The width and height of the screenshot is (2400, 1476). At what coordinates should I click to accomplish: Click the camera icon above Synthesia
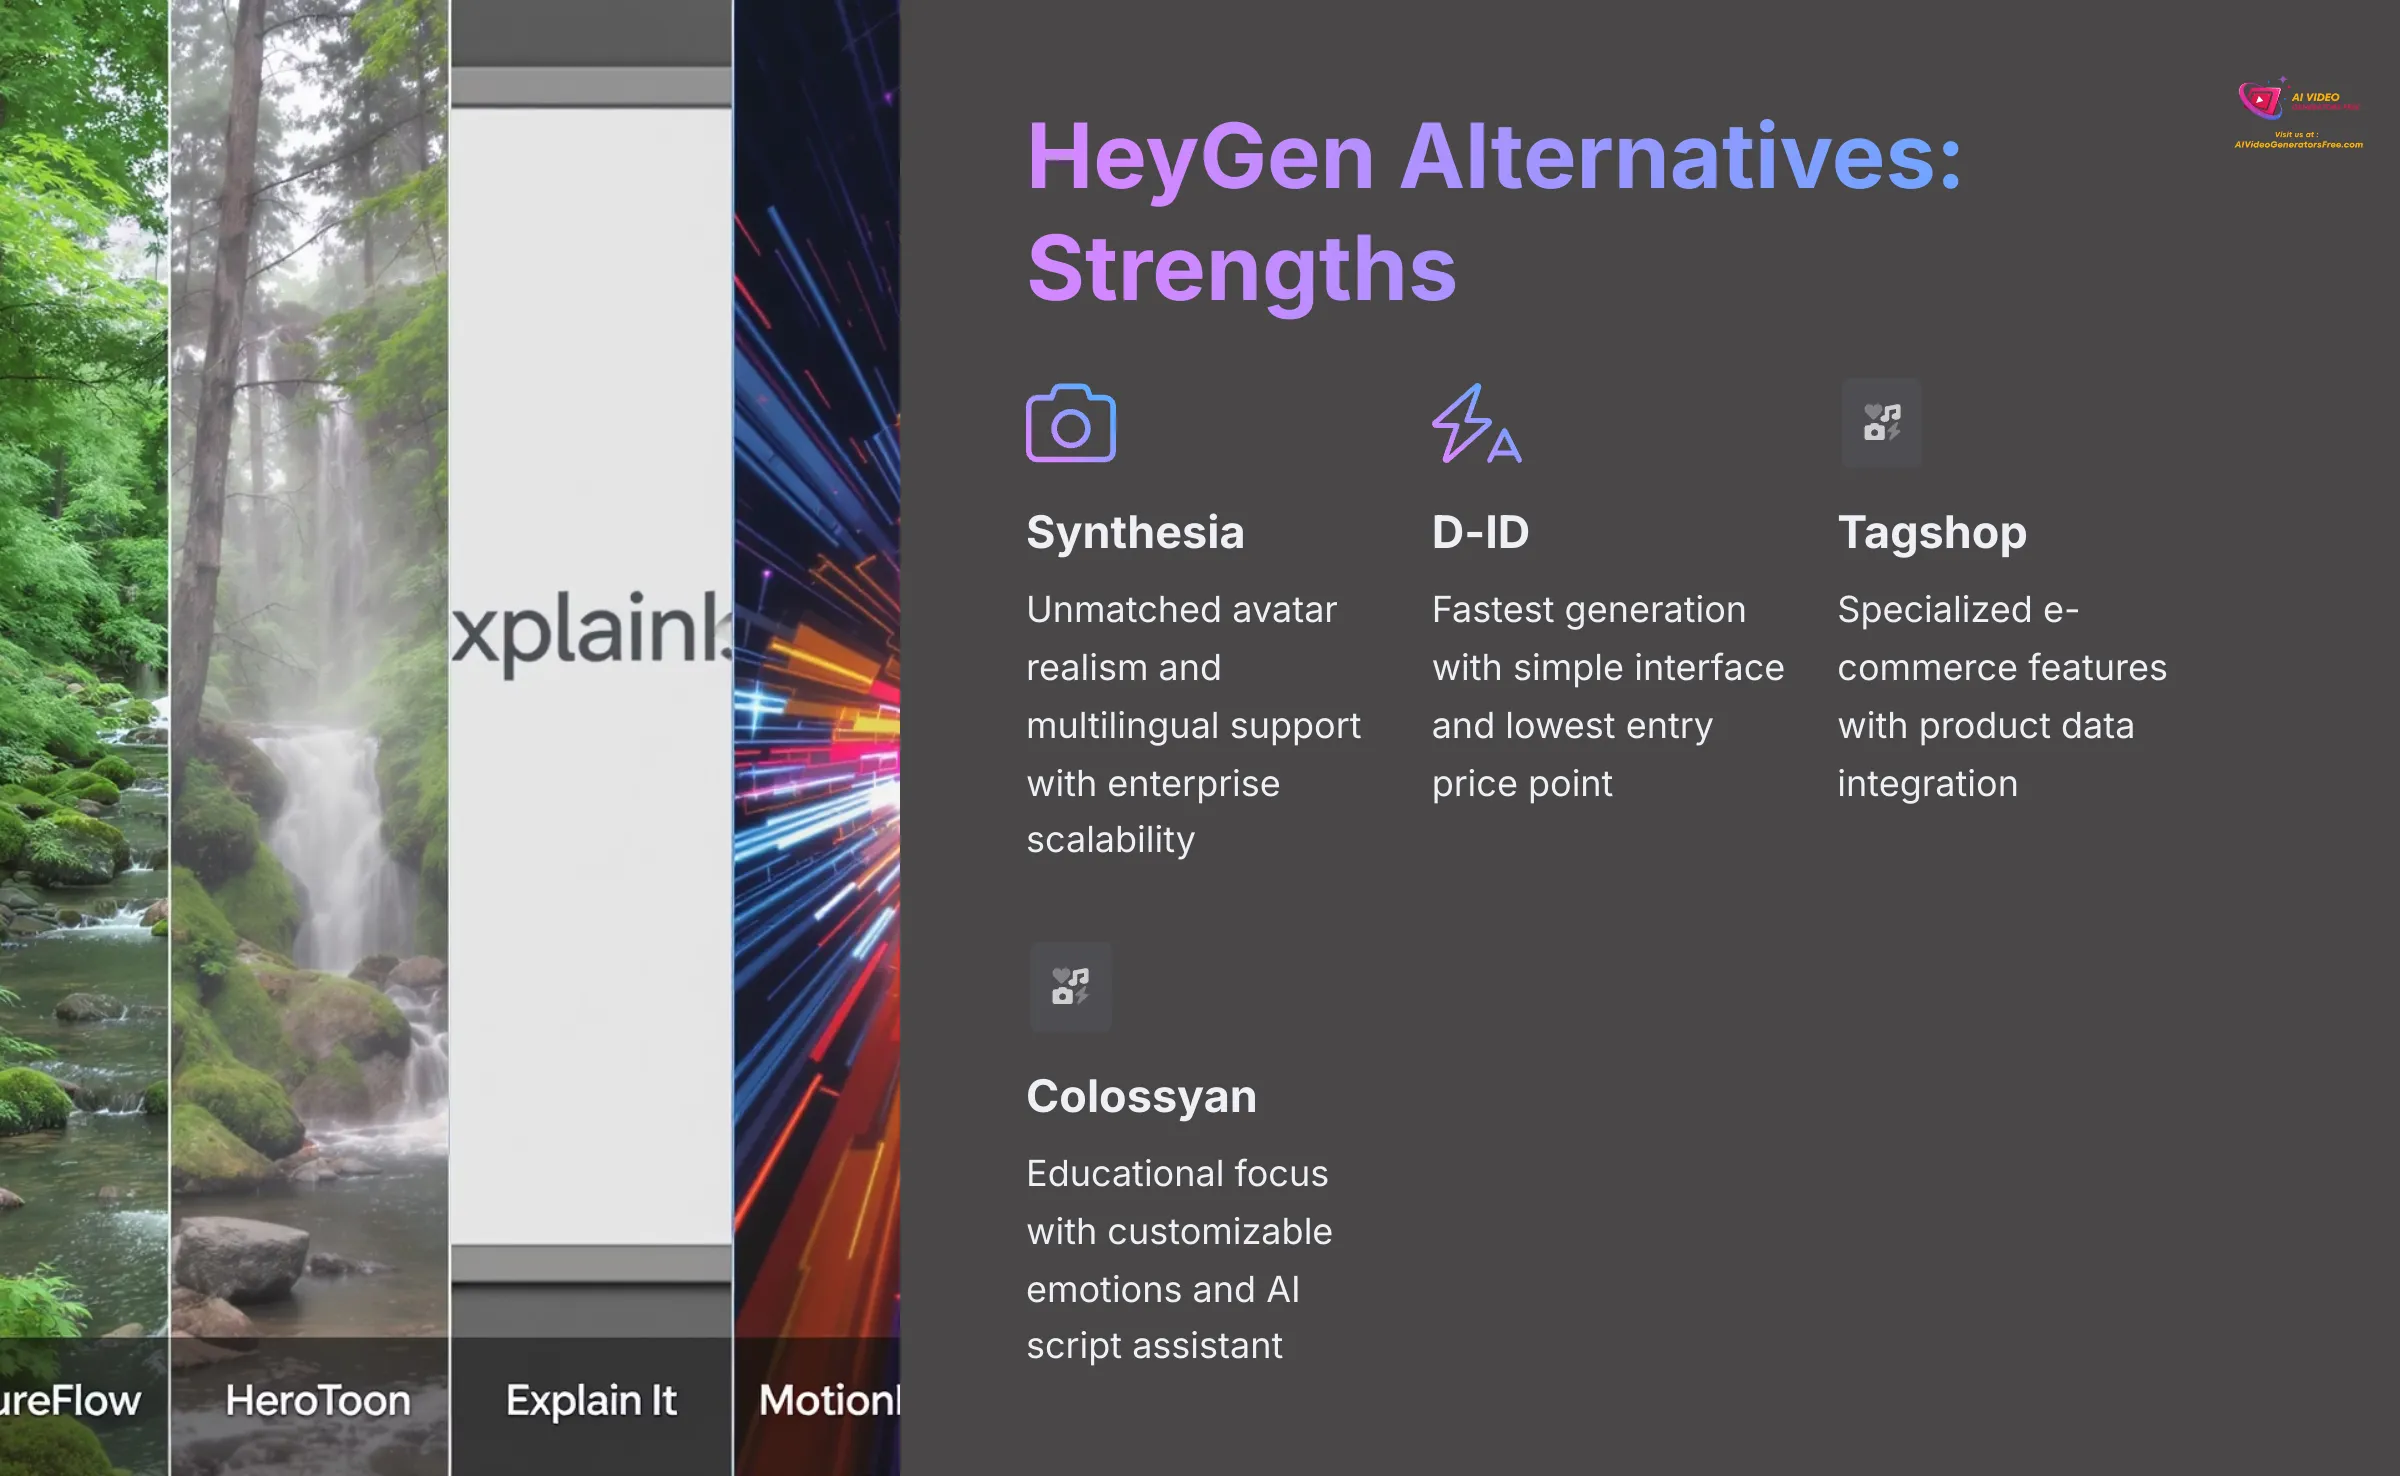coord(1070,423)
